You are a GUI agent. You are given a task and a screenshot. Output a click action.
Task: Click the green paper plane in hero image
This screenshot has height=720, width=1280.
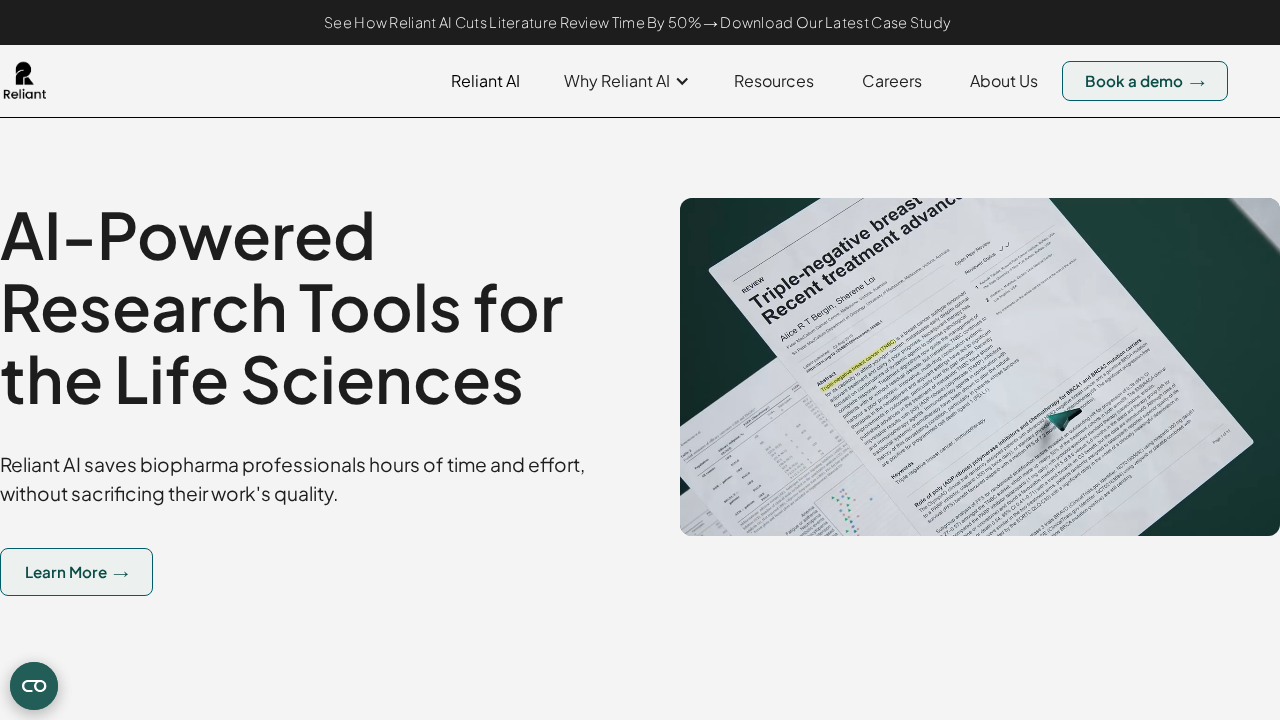pos(1062,418)
